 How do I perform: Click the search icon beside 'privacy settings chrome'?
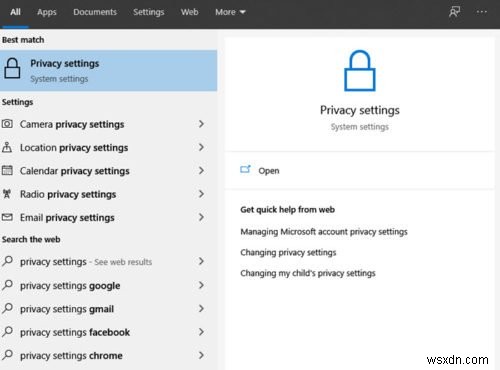7,355
